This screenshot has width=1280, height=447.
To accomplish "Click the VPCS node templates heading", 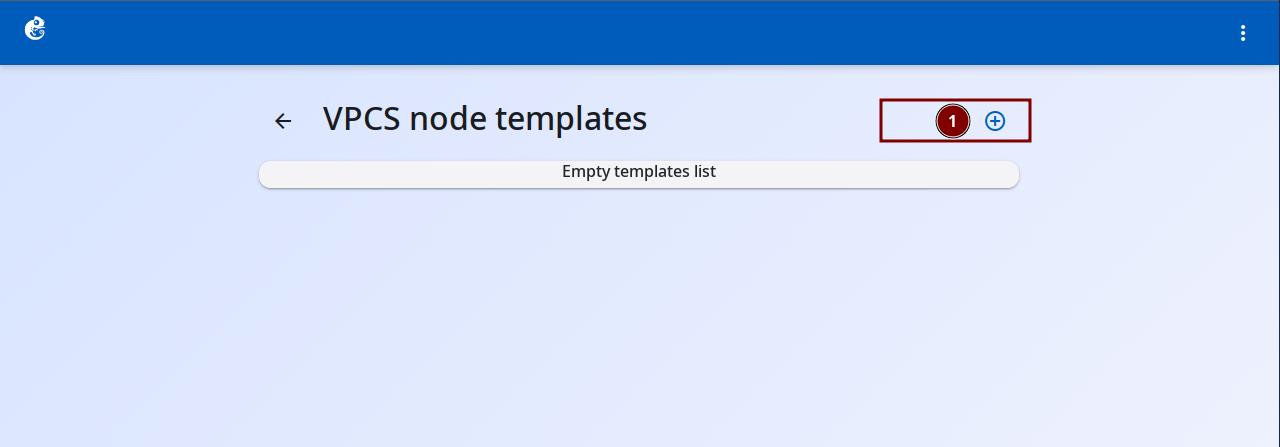I will [x=485, y=118].
